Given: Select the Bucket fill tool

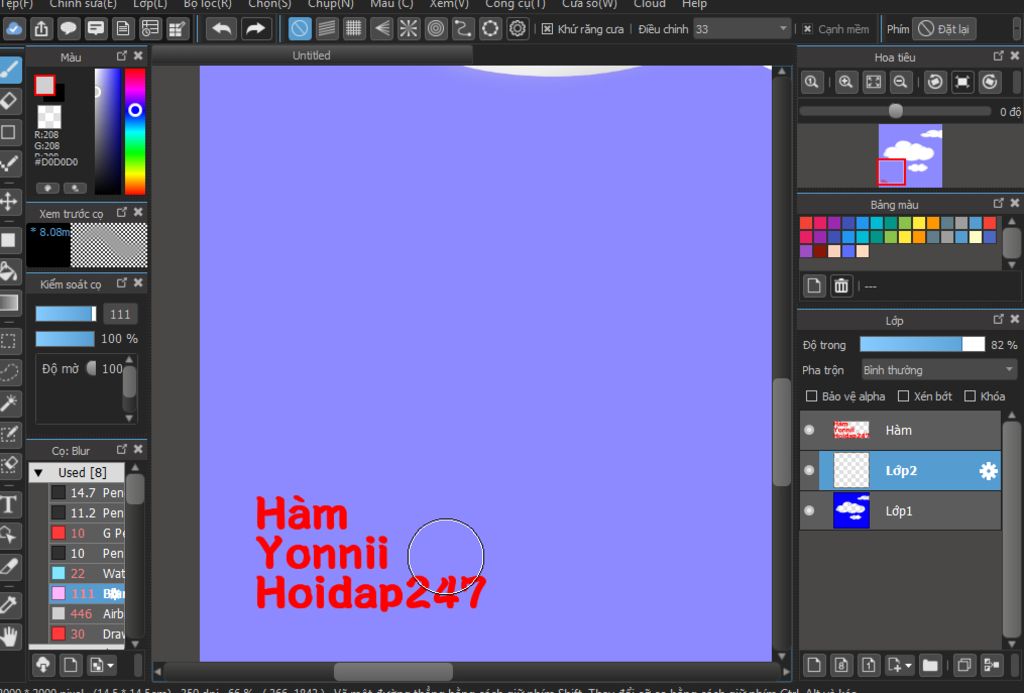Looking at the screenshot, I should pyautogui.click(x=9, y=272).
